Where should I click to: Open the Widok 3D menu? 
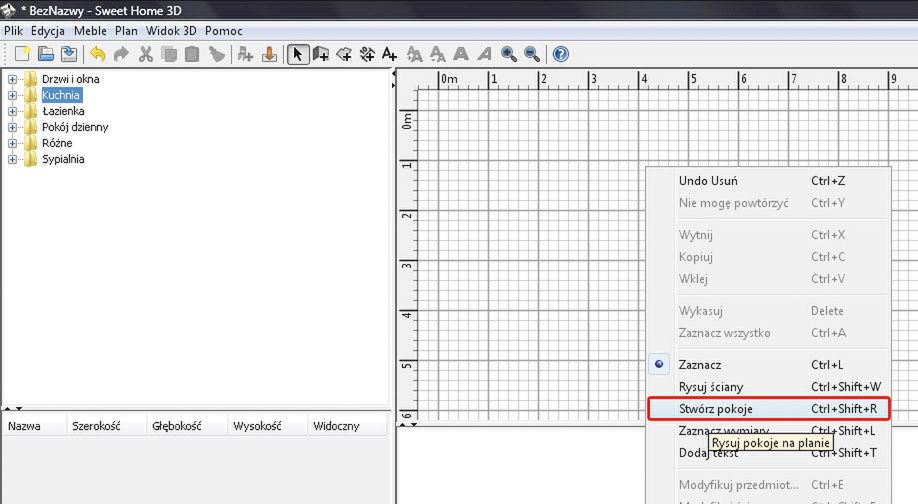pyautogui.click(x=171, y=31)
